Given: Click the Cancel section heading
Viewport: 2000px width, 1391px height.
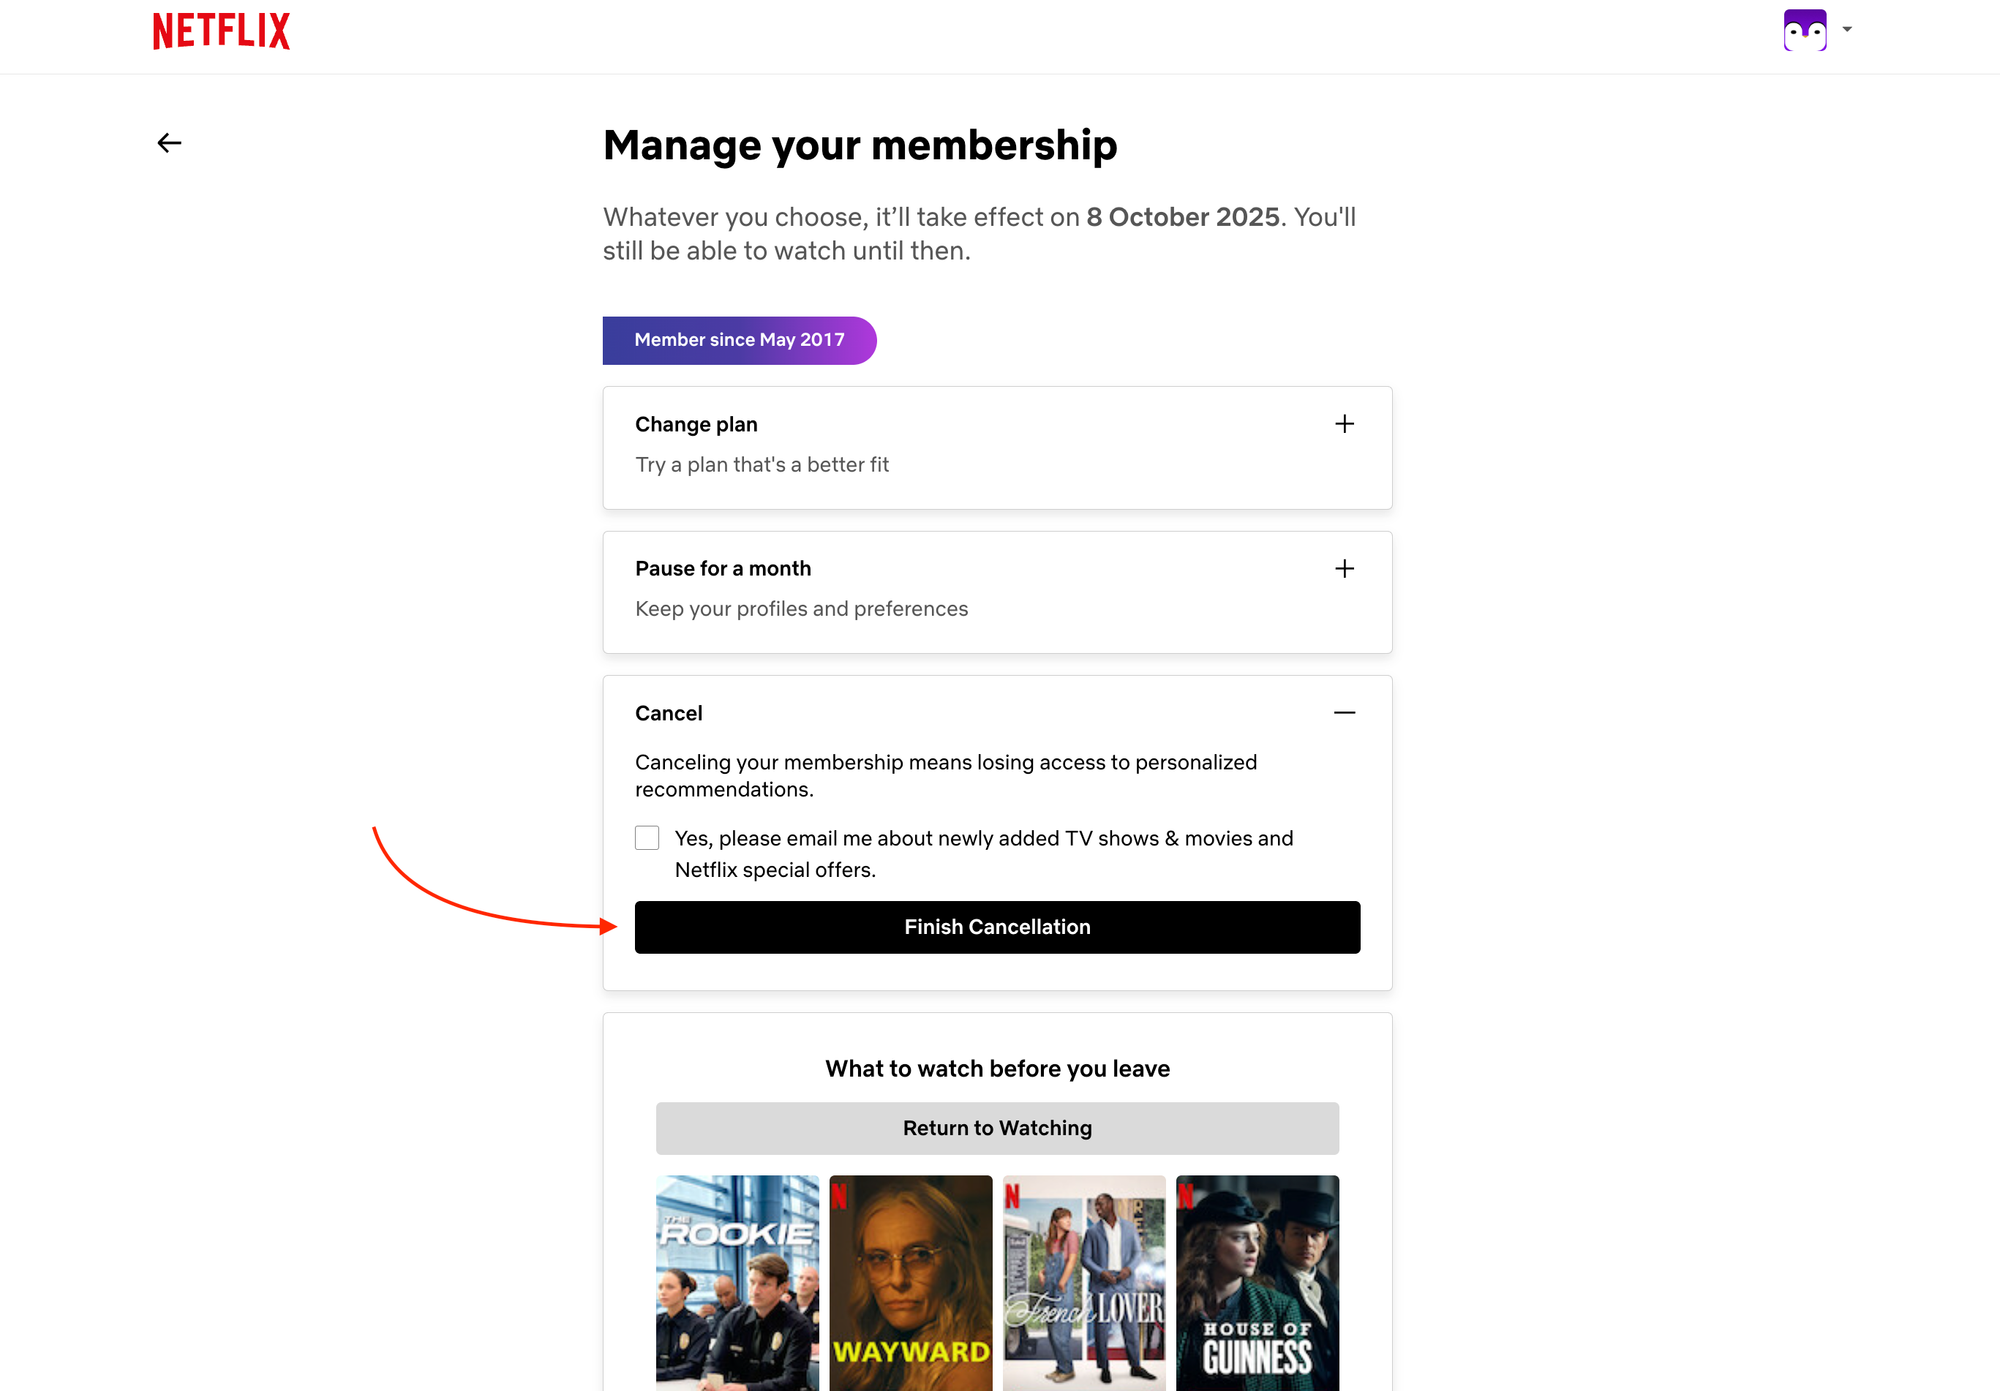Looking at the screenshot, I should coord(669,713).
